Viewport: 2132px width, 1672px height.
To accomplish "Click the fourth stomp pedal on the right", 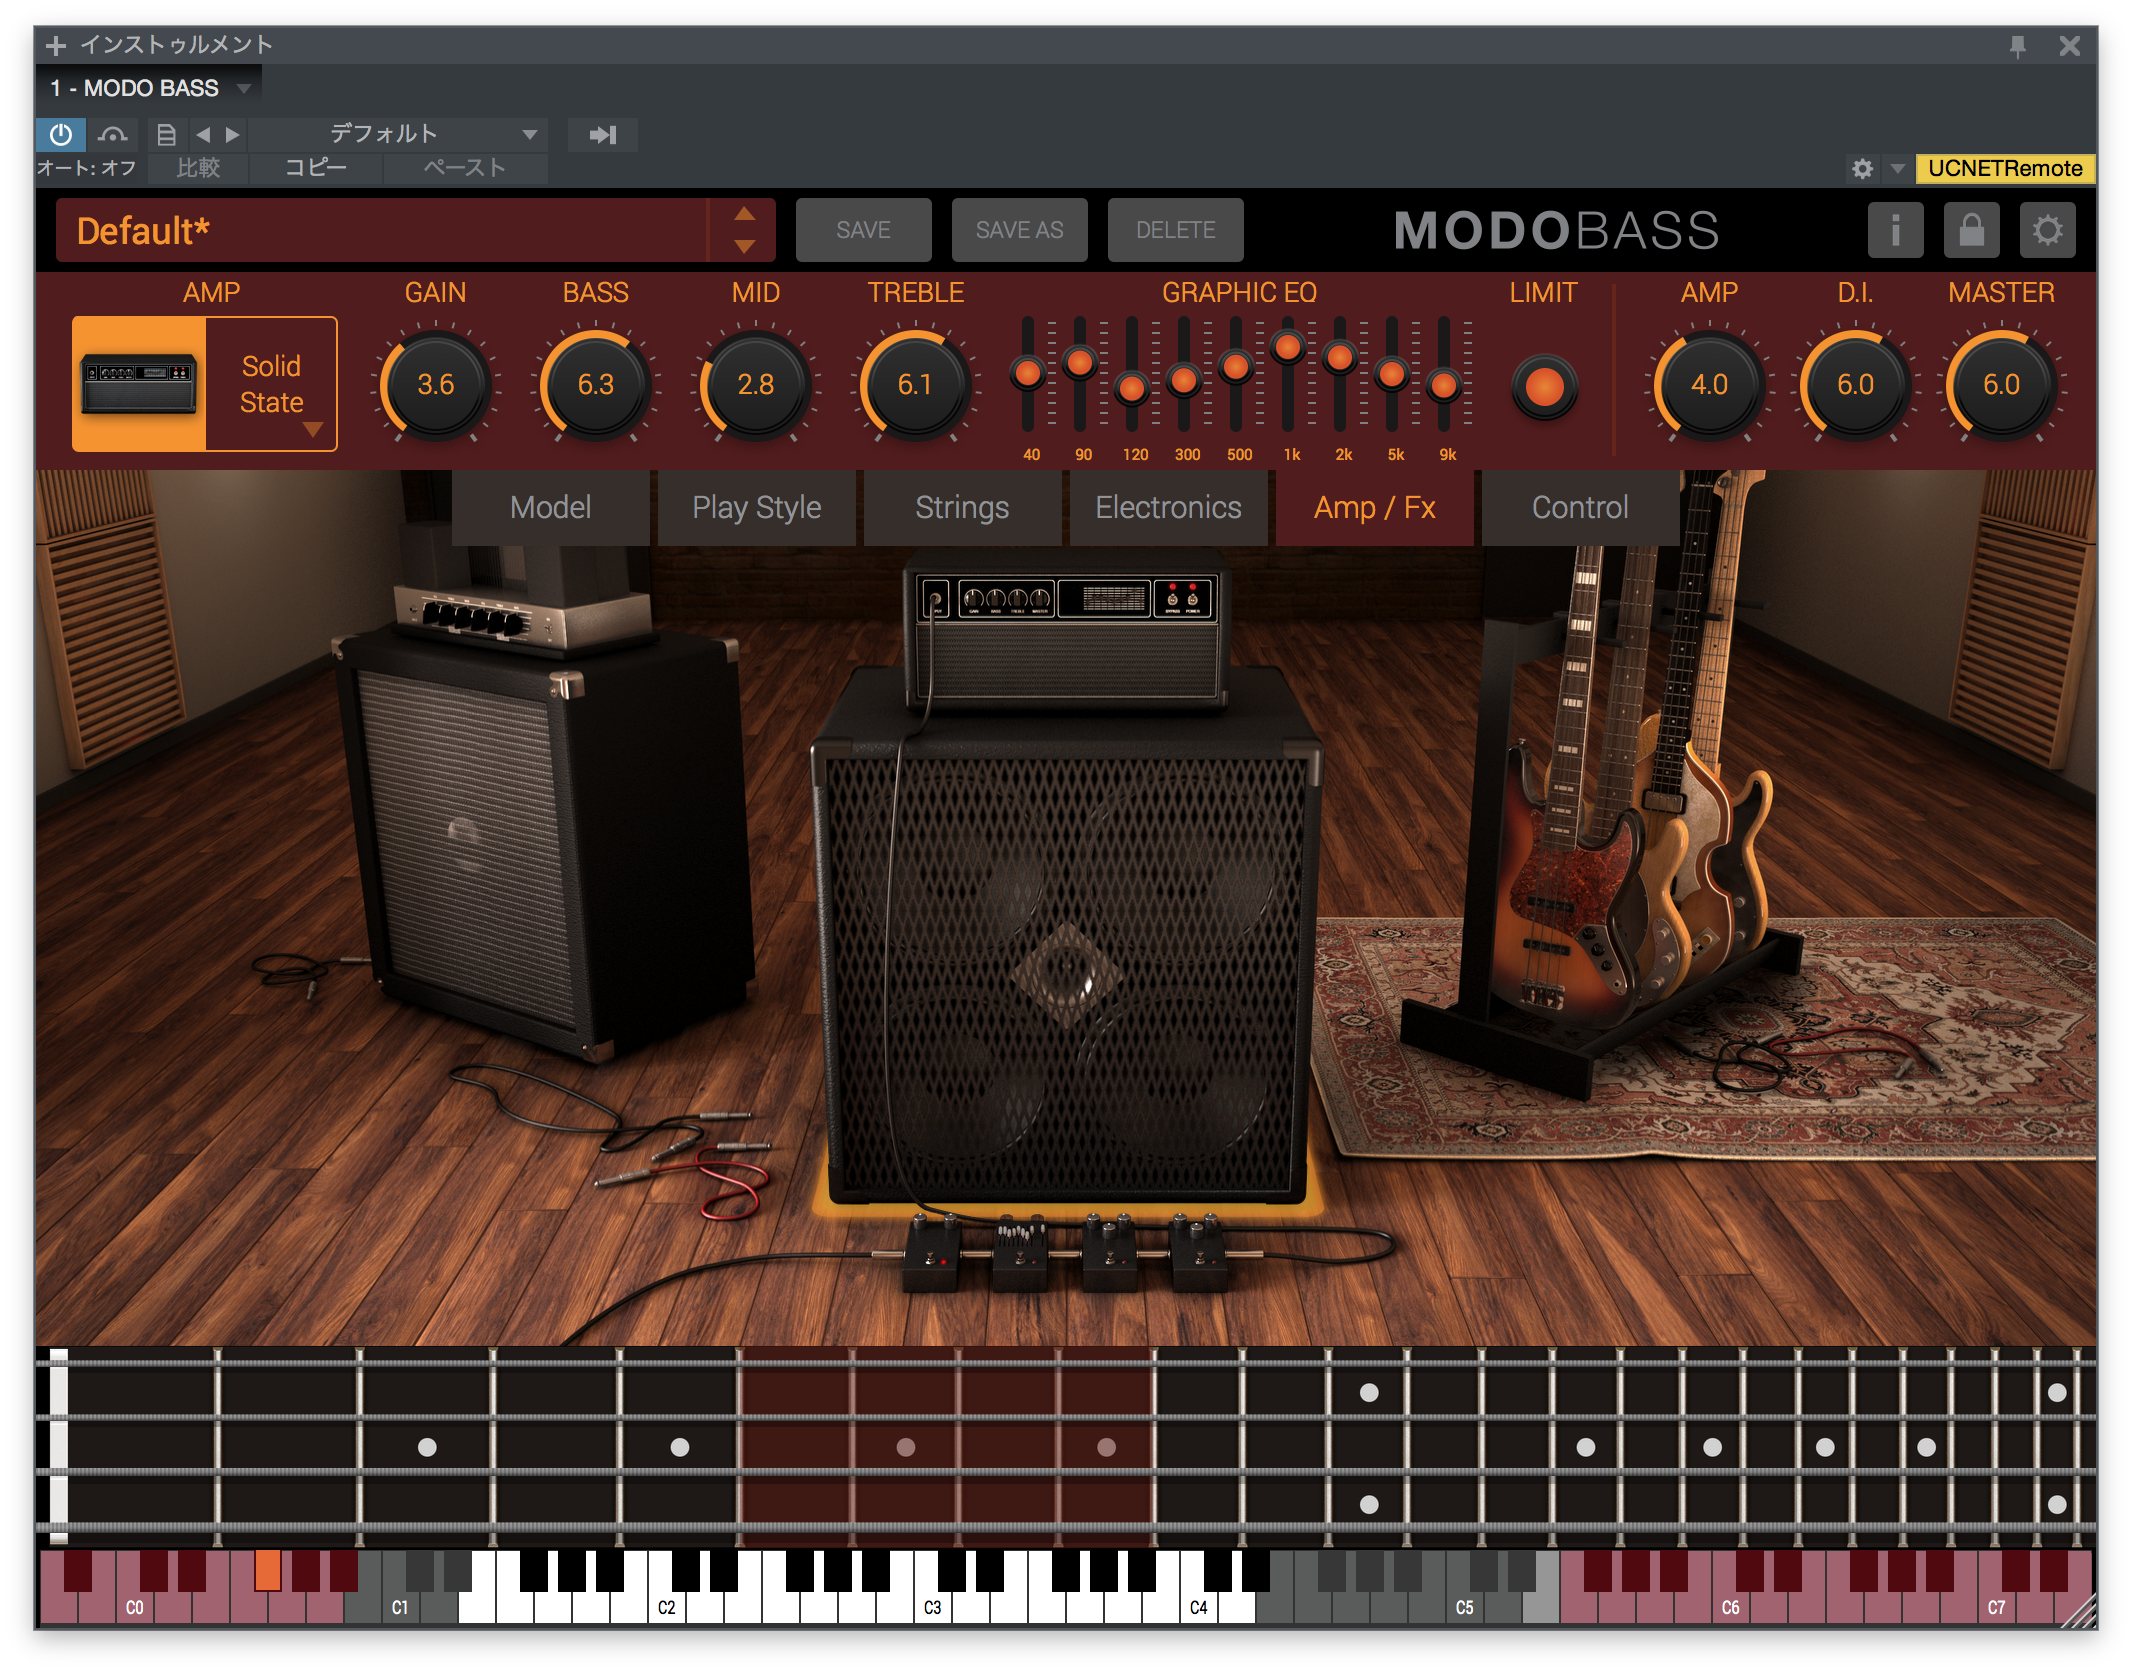I will point(1197,1254).
